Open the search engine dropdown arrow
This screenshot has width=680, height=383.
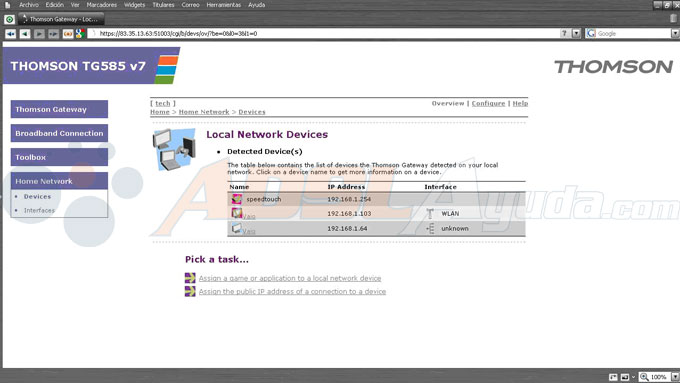tap(675, 33)
